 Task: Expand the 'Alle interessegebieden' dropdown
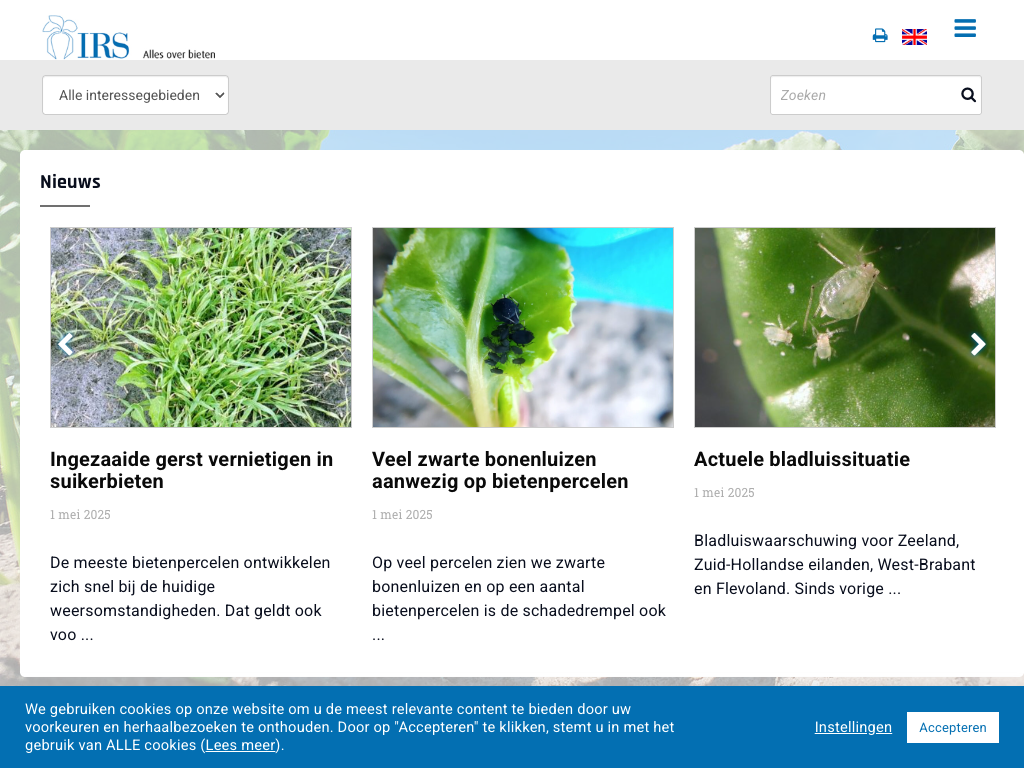coord(135,95)
